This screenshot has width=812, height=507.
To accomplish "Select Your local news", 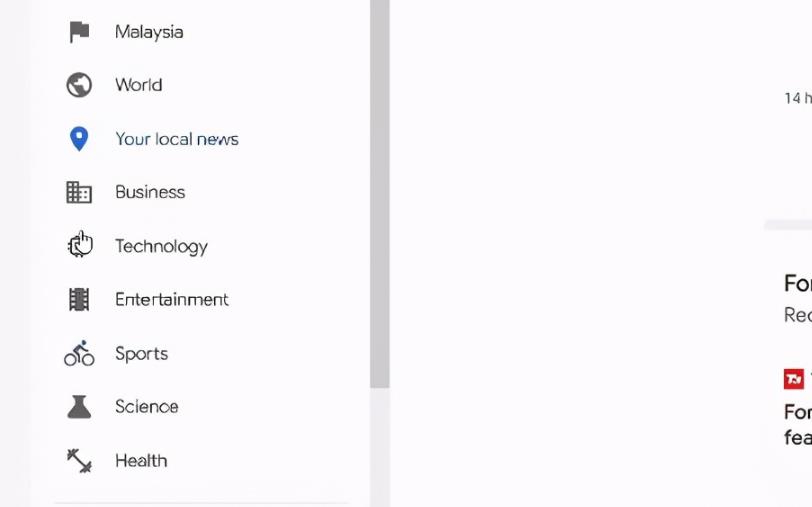I will point(177,139).
